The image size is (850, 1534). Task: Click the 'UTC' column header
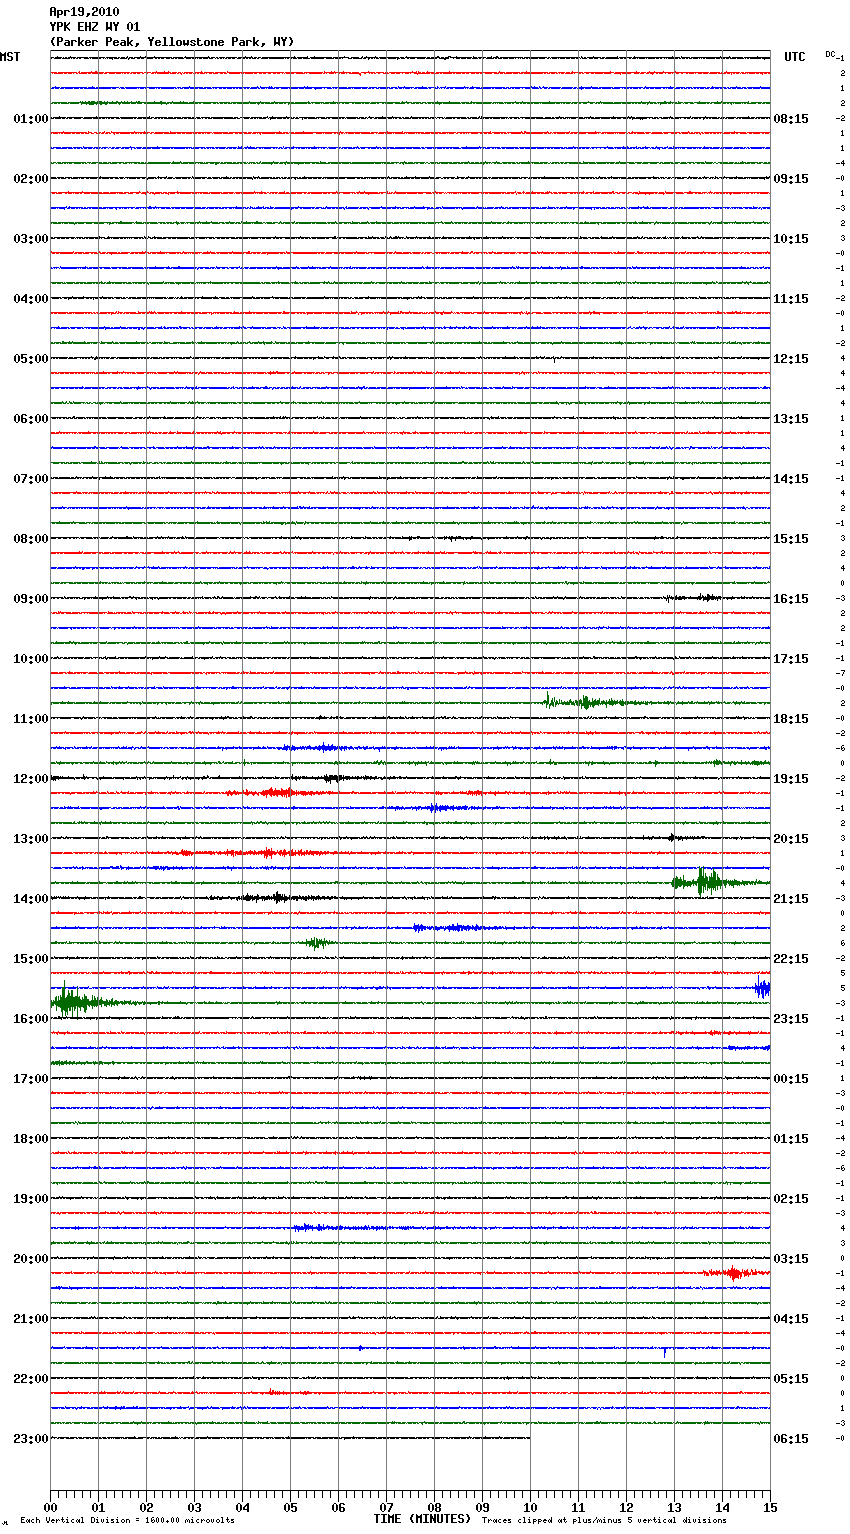point(795,57)
